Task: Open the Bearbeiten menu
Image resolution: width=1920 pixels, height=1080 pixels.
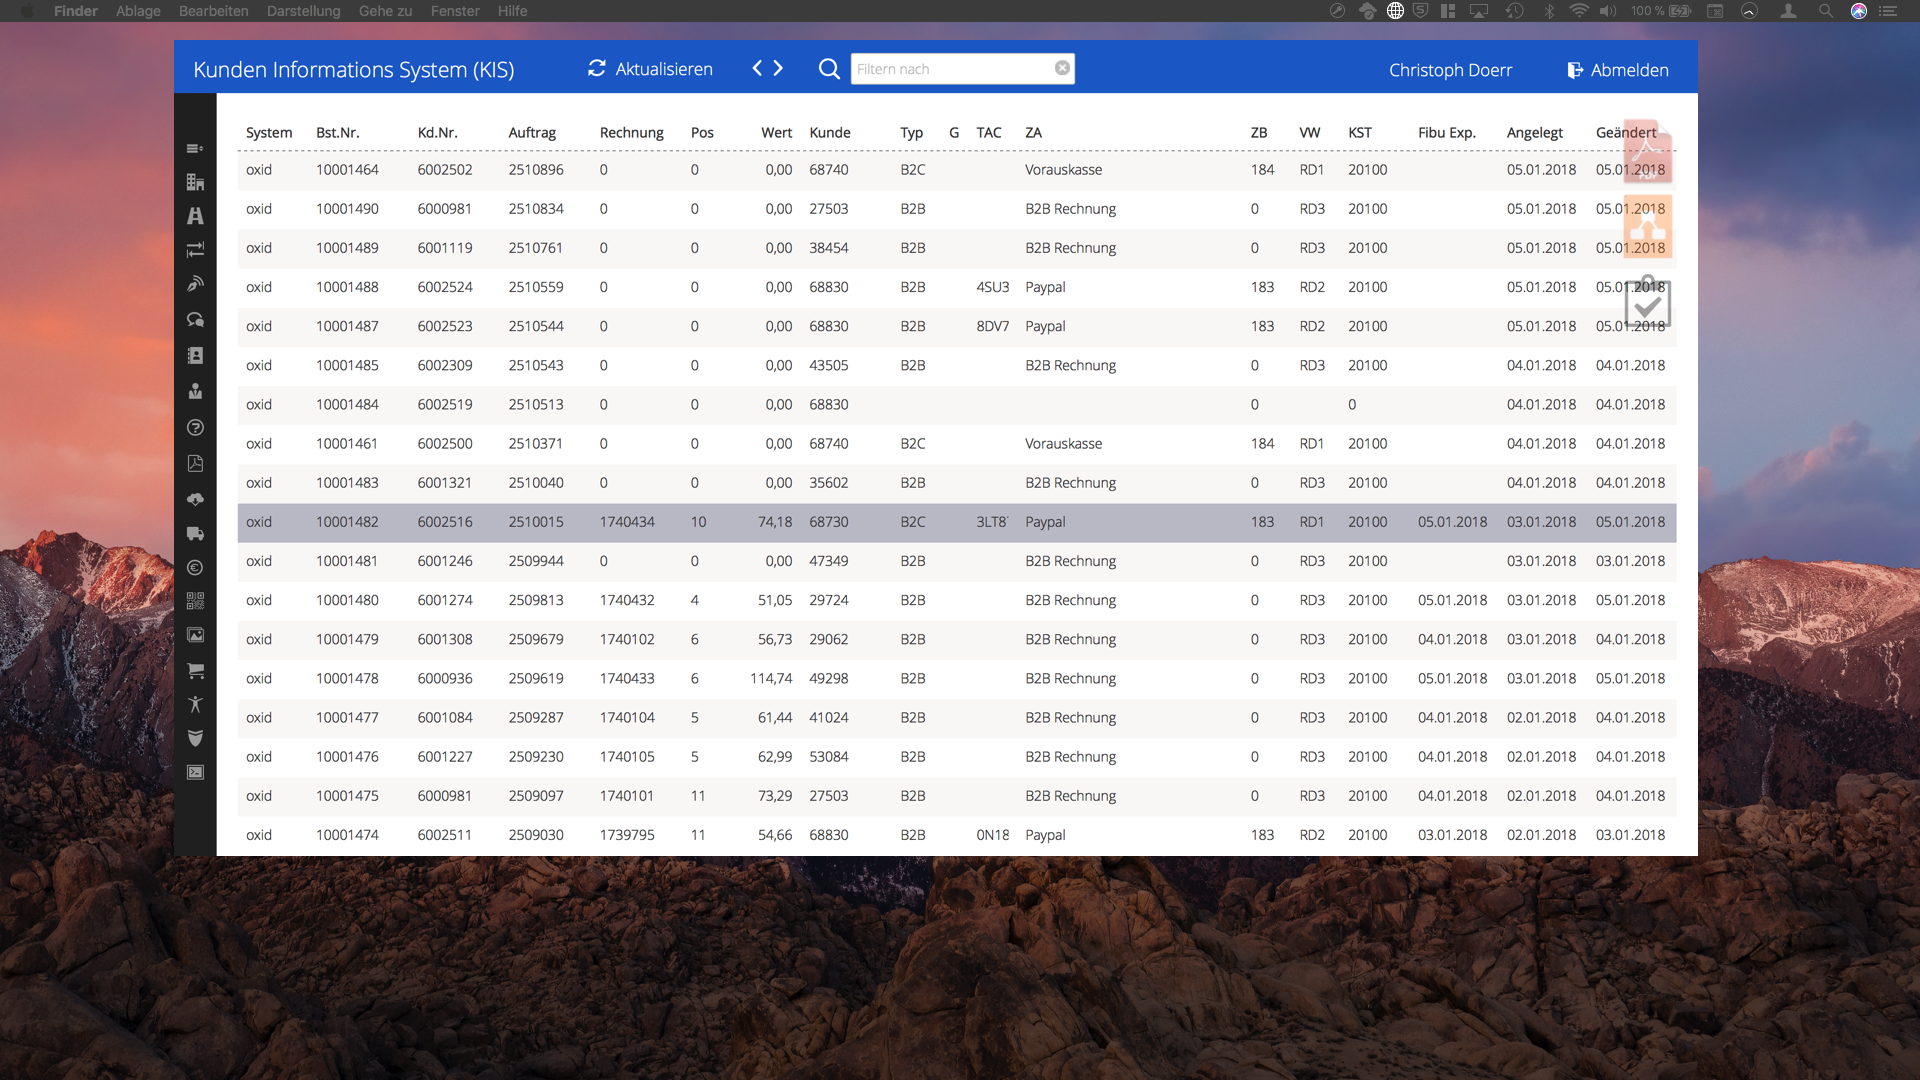Action: point(213,11)
